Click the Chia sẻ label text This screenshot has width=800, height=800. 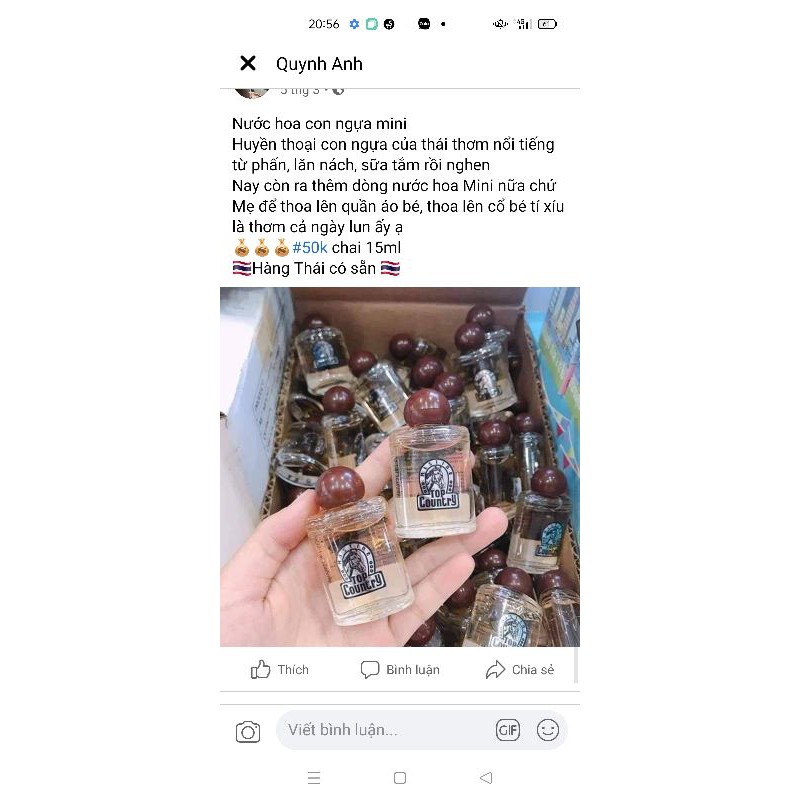(x=533, y=669)
